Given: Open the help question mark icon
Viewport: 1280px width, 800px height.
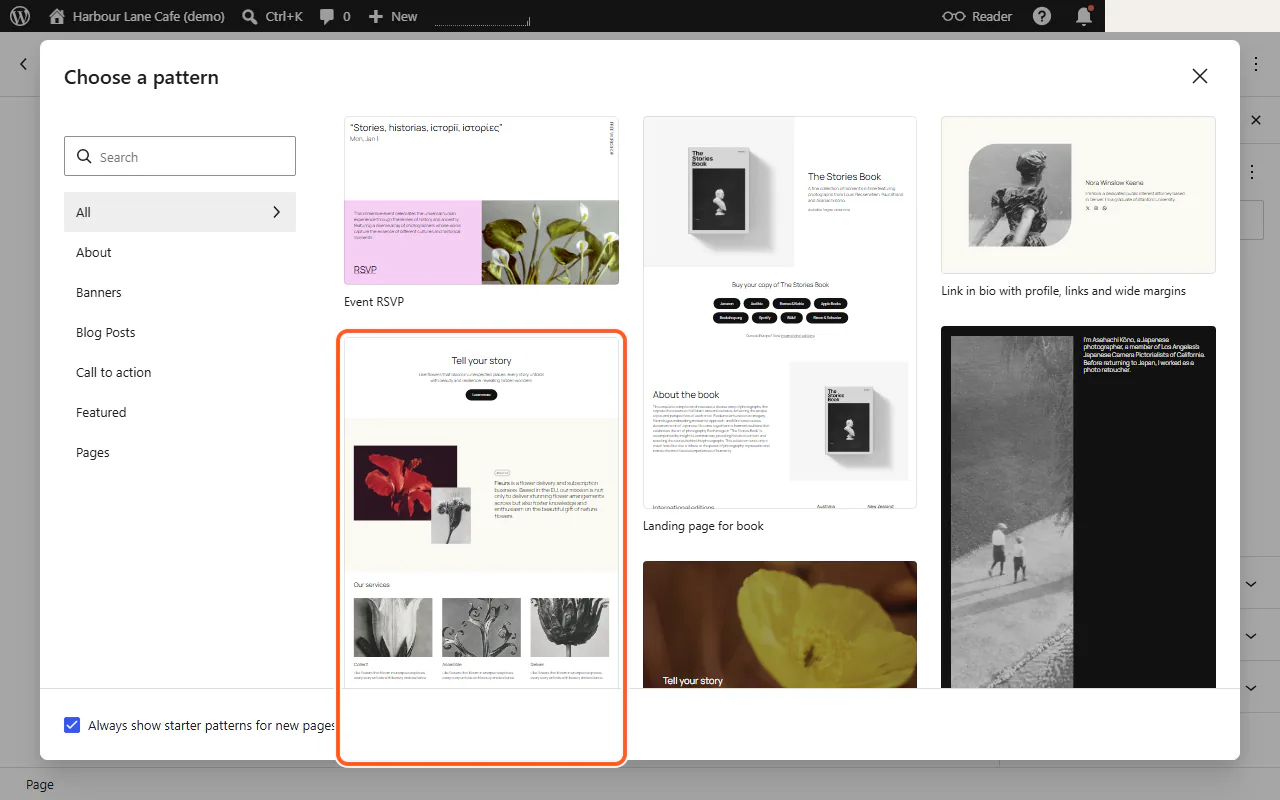Looking at the screenshot, I should point(1042,16).
